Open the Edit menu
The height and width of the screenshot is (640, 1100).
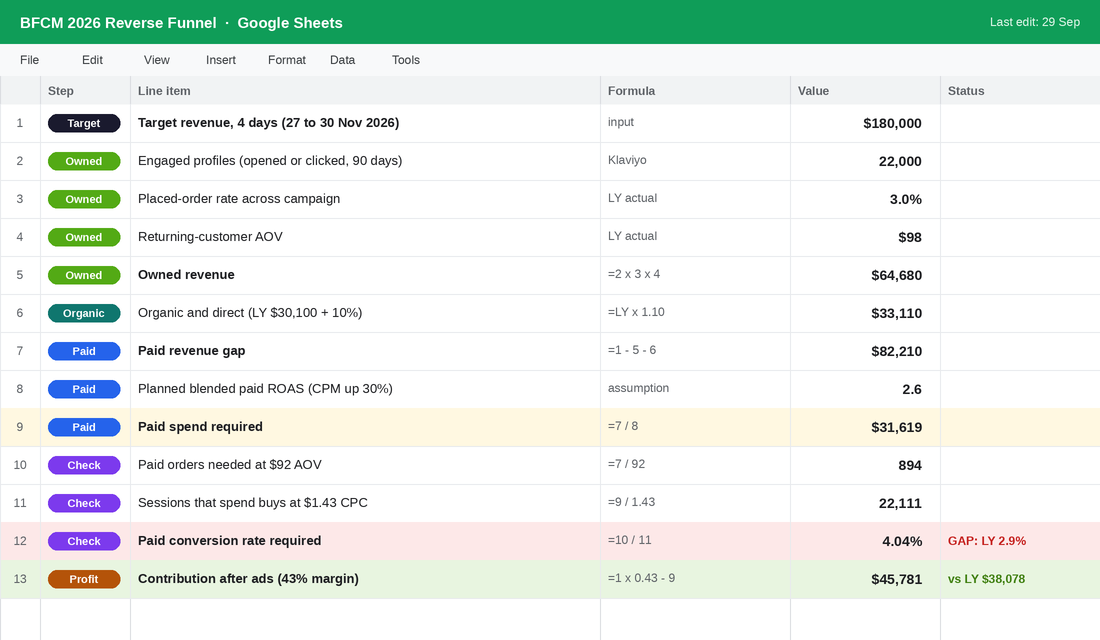coord(92,60)
